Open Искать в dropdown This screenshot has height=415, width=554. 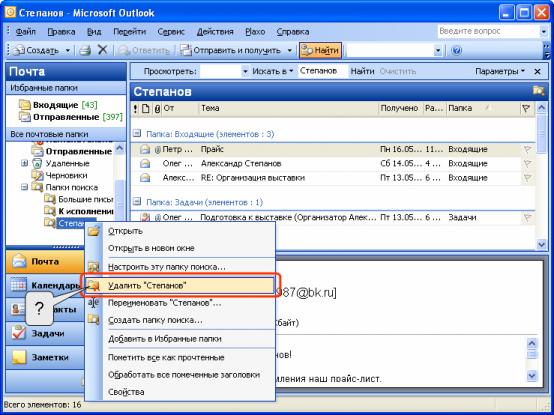click(273, 71)
